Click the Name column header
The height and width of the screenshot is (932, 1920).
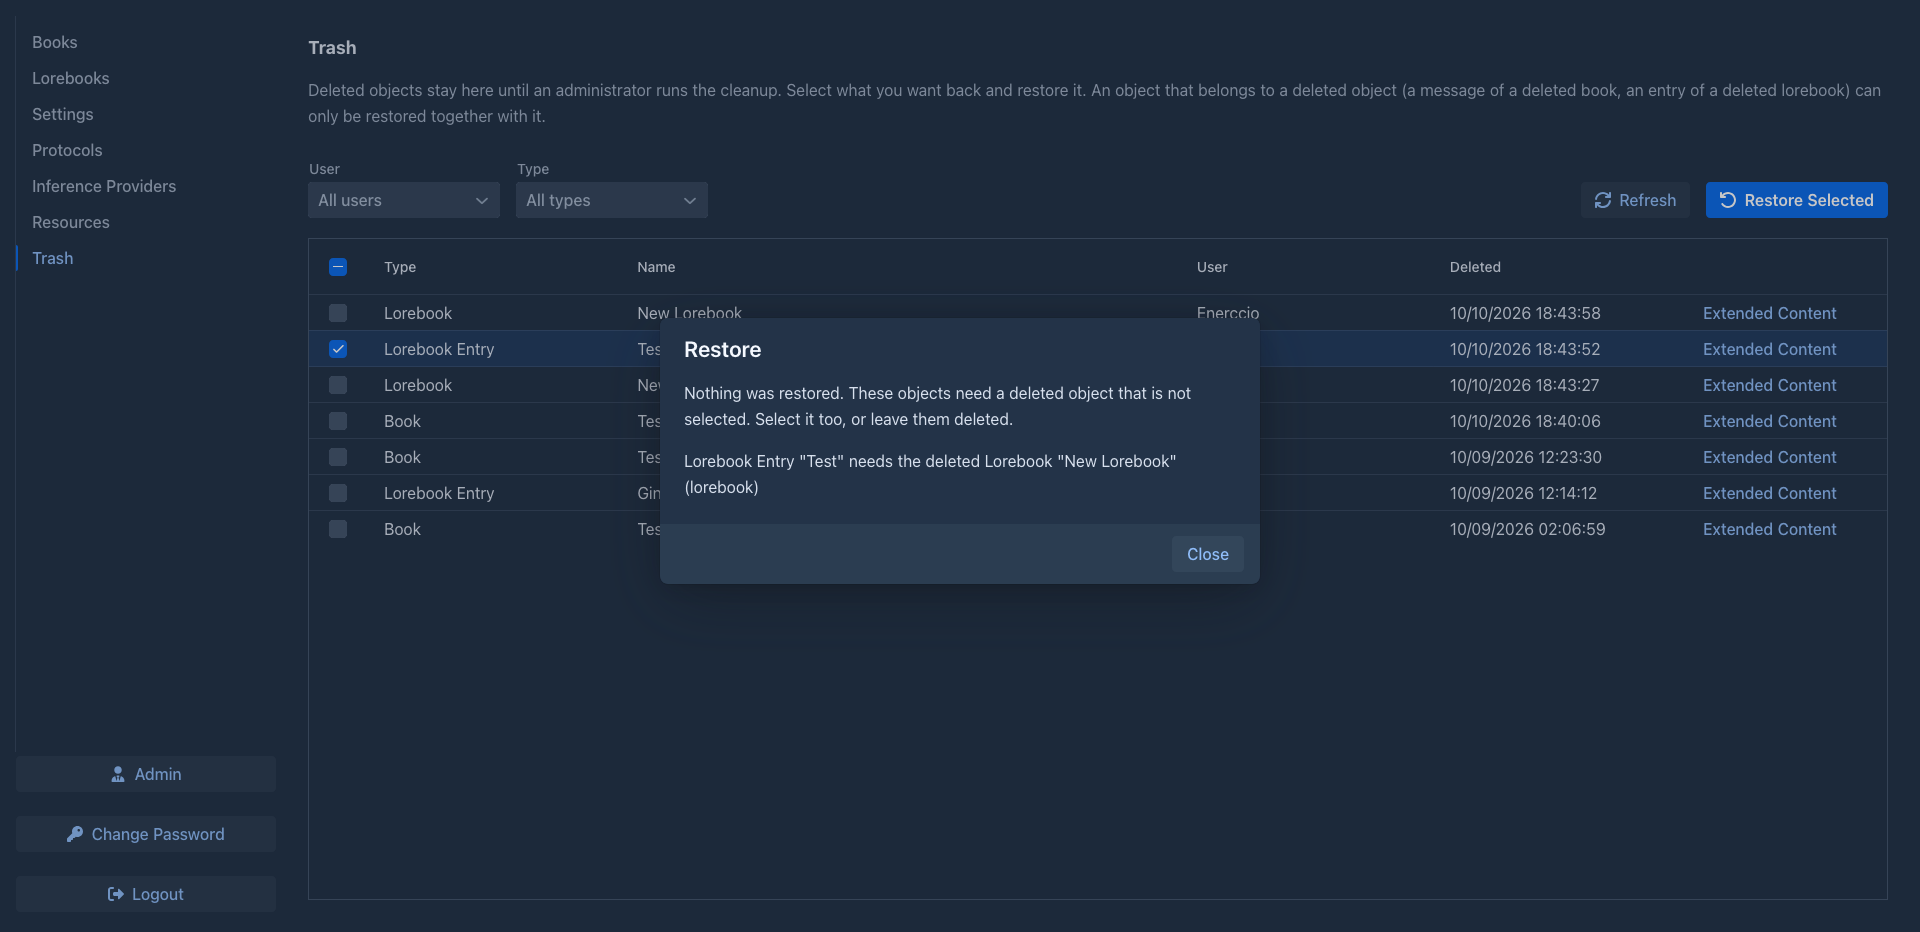[x=656, y=267]
